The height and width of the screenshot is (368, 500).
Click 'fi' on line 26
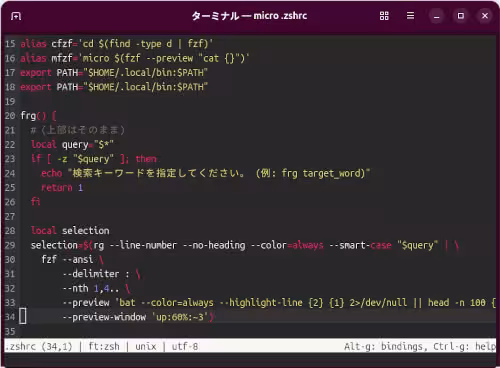35,202
